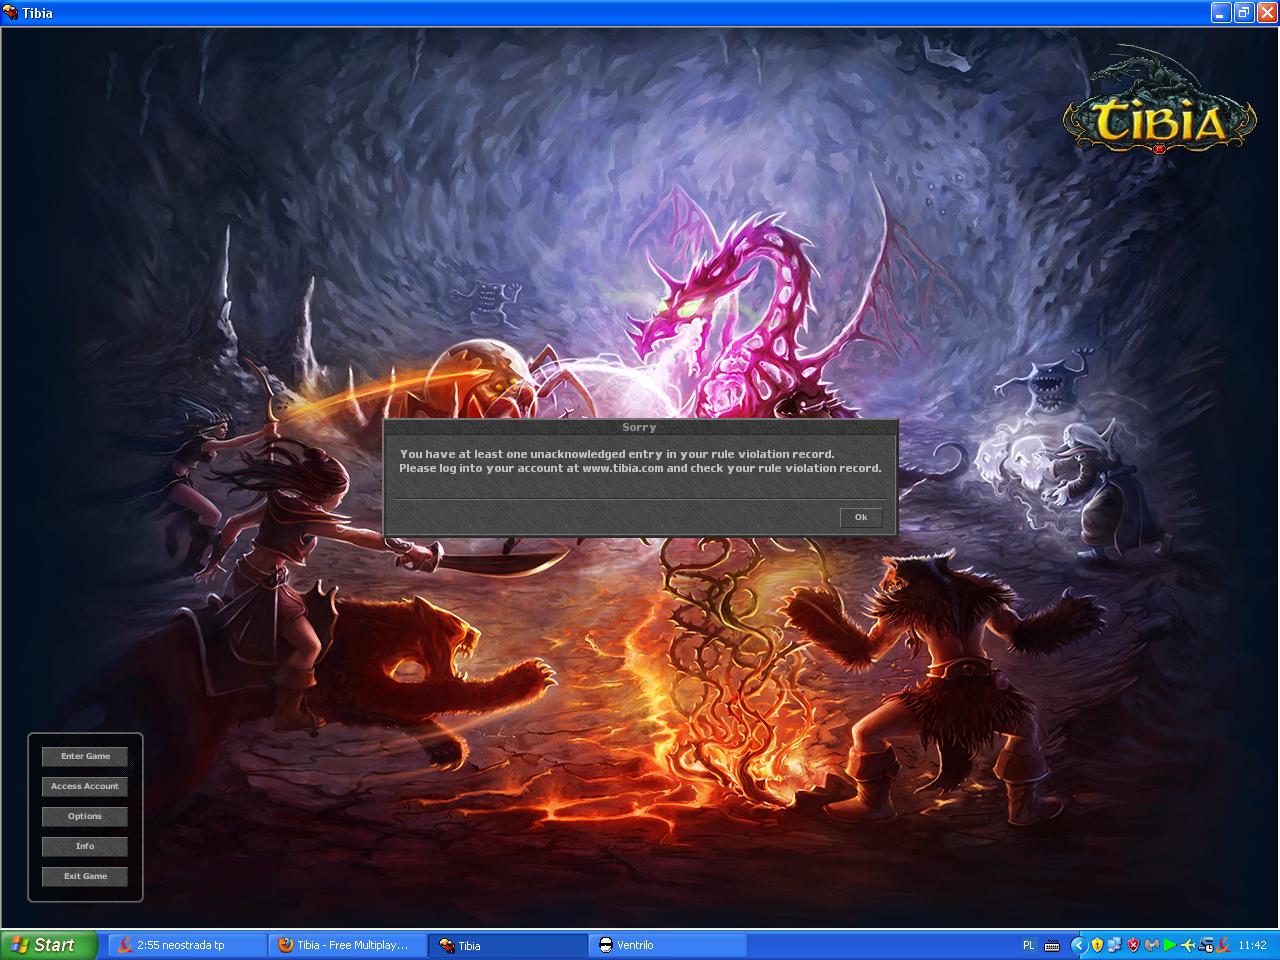
Task: Open the Access Account option
Action: (85, 786)
